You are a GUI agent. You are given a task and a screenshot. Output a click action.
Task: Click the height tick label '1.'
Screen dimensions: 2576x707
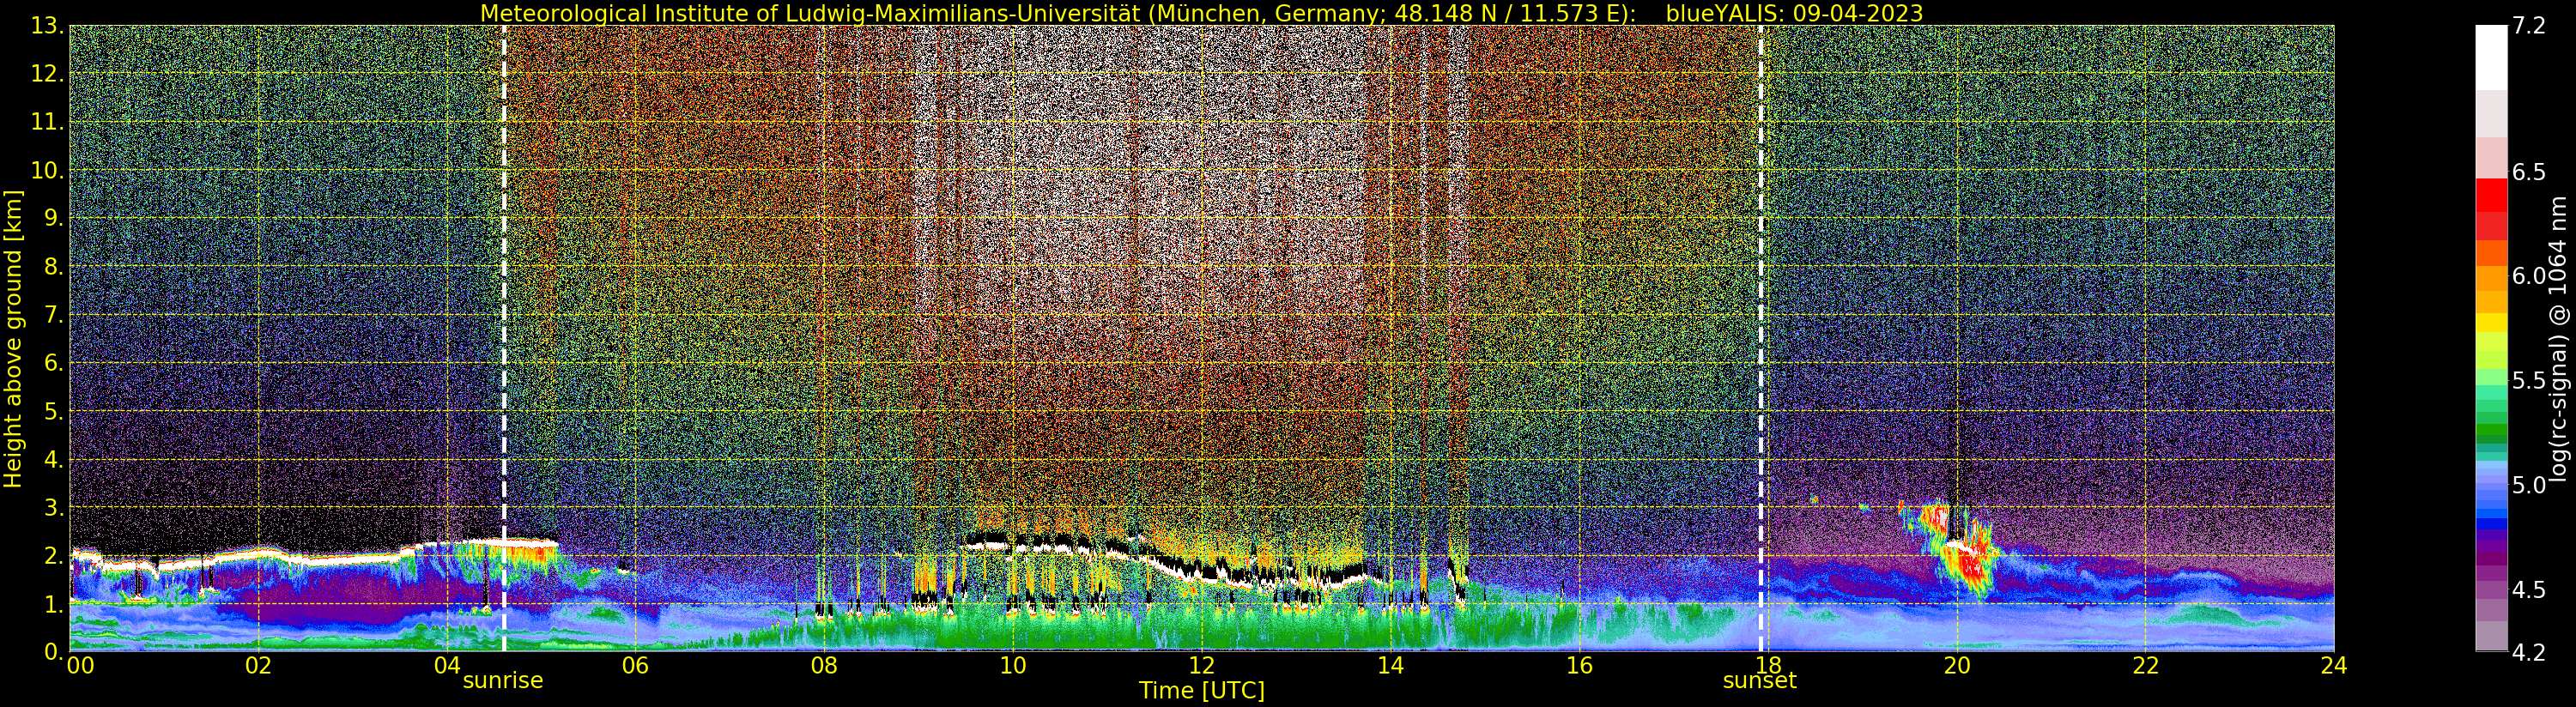52,604
